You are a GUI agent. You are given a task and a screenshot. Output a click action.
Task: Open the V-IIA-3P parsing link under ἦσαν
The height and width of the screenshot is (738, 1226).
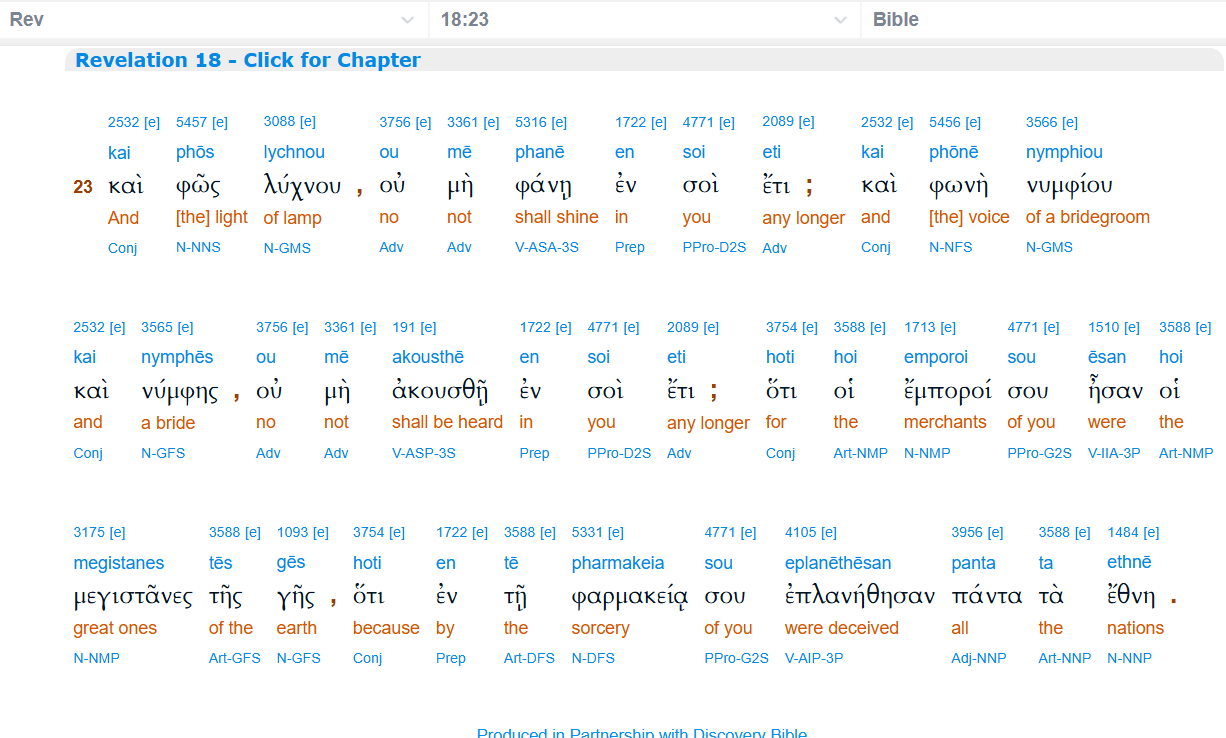[x=1113, y=453]
